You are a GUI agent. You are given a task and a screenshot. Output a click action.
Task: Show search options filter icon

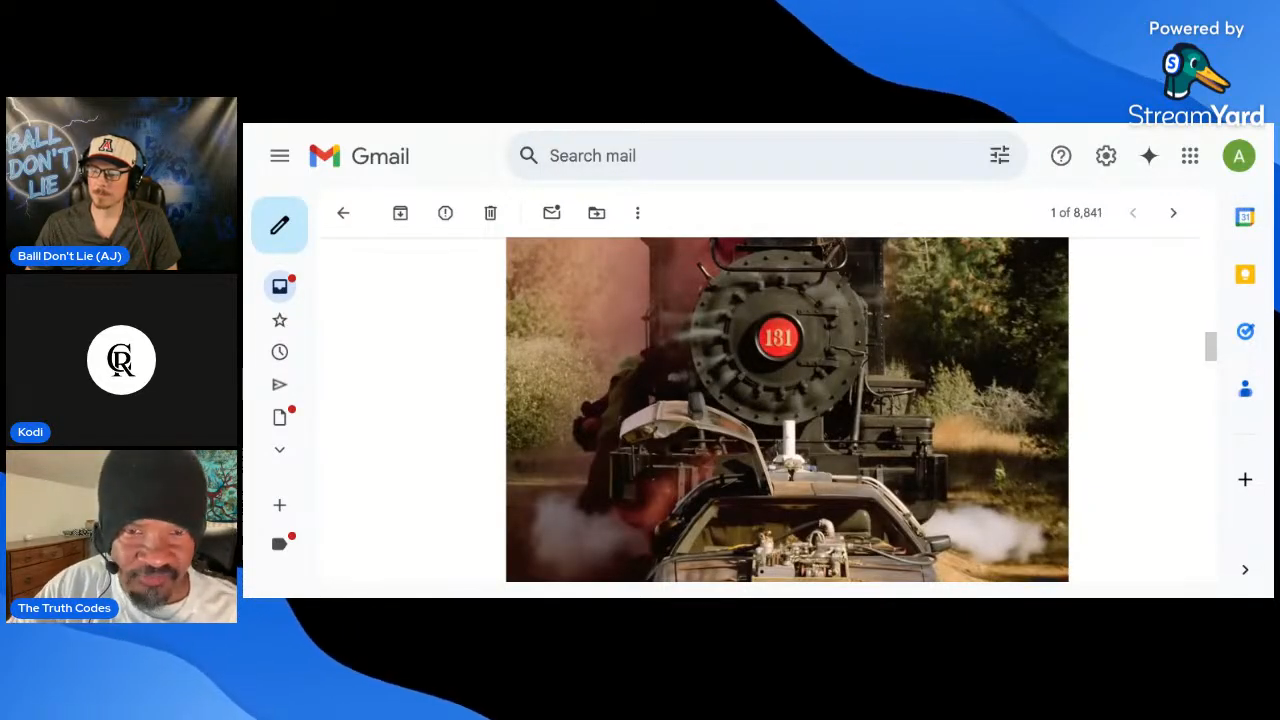pos(999,155)
